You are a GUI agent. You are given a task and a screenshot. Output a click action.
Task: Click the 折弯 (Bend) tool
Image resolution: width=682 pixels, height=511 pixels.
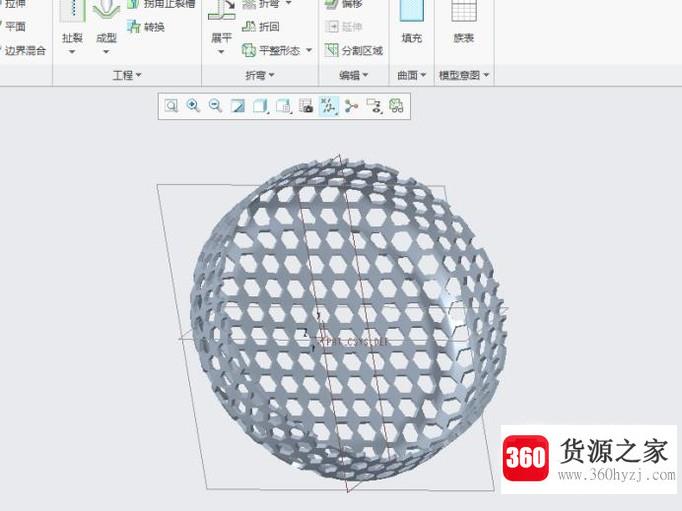[x=261, y=4]
